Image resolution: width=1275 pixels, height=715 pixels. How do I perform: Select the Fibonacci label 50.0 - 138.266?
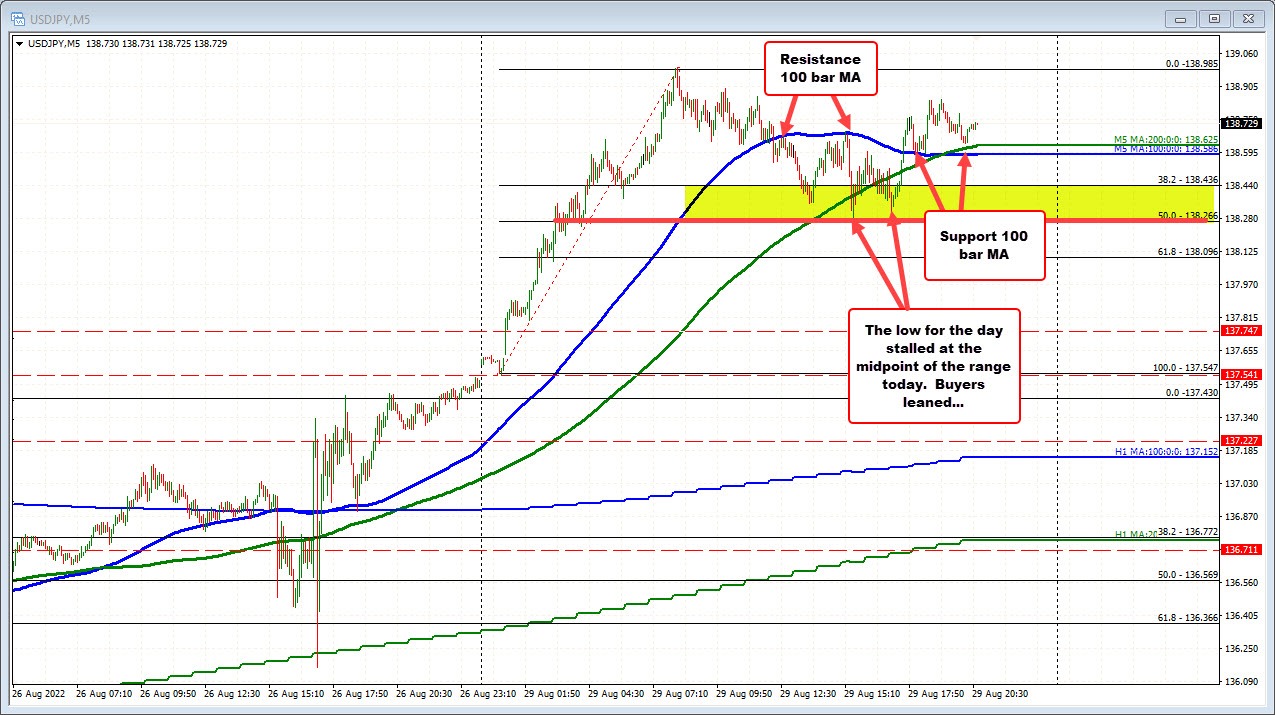click(x=1190, y=215)
